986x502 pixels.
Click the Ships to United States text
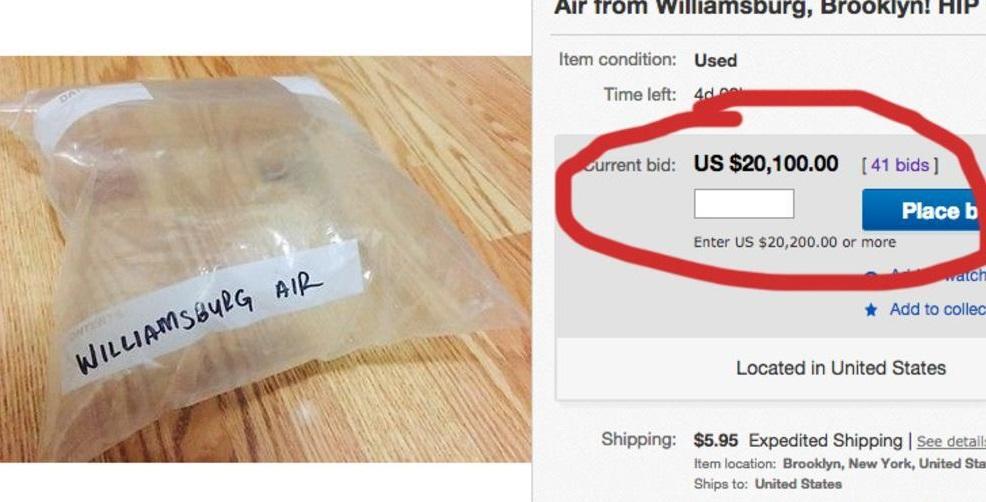point(768,484)
